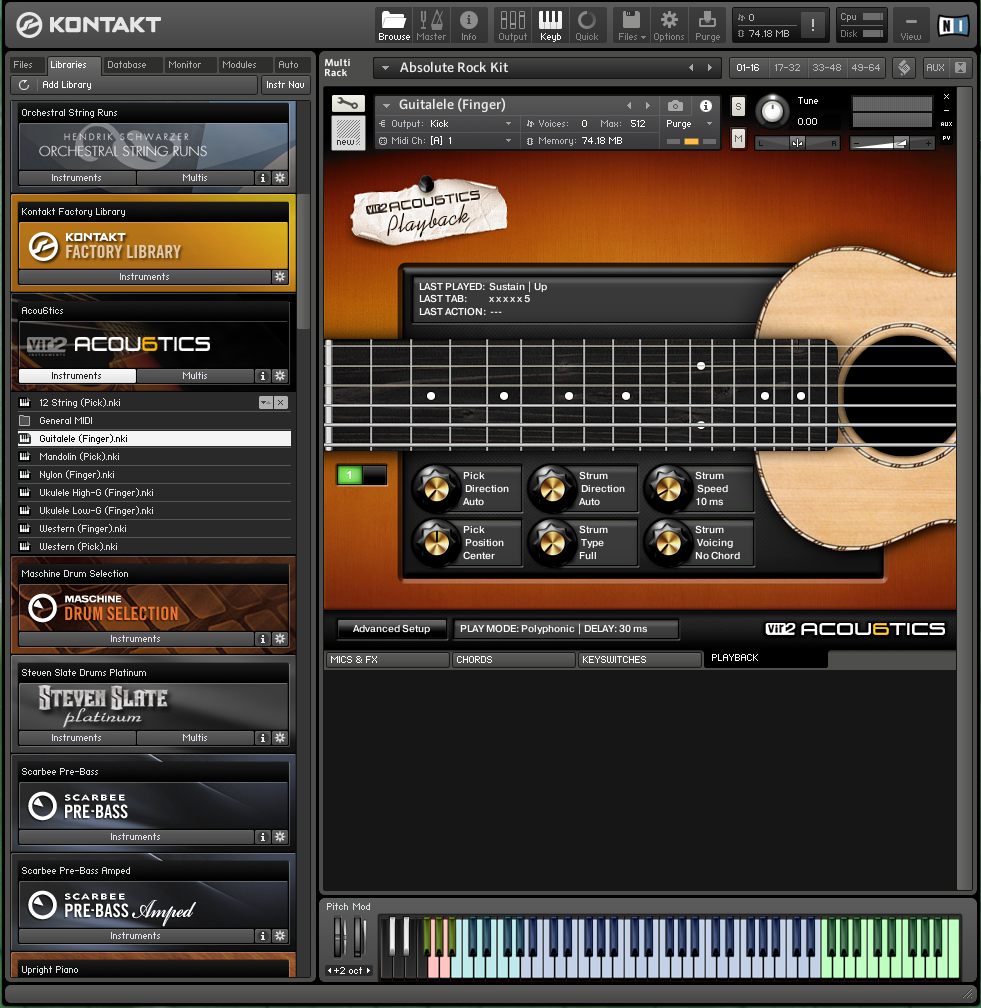Image resolution: width=981 pixels, height=1008 pixels.
Task: Open the Output Kick dropdown
Action: click(508, 123)
